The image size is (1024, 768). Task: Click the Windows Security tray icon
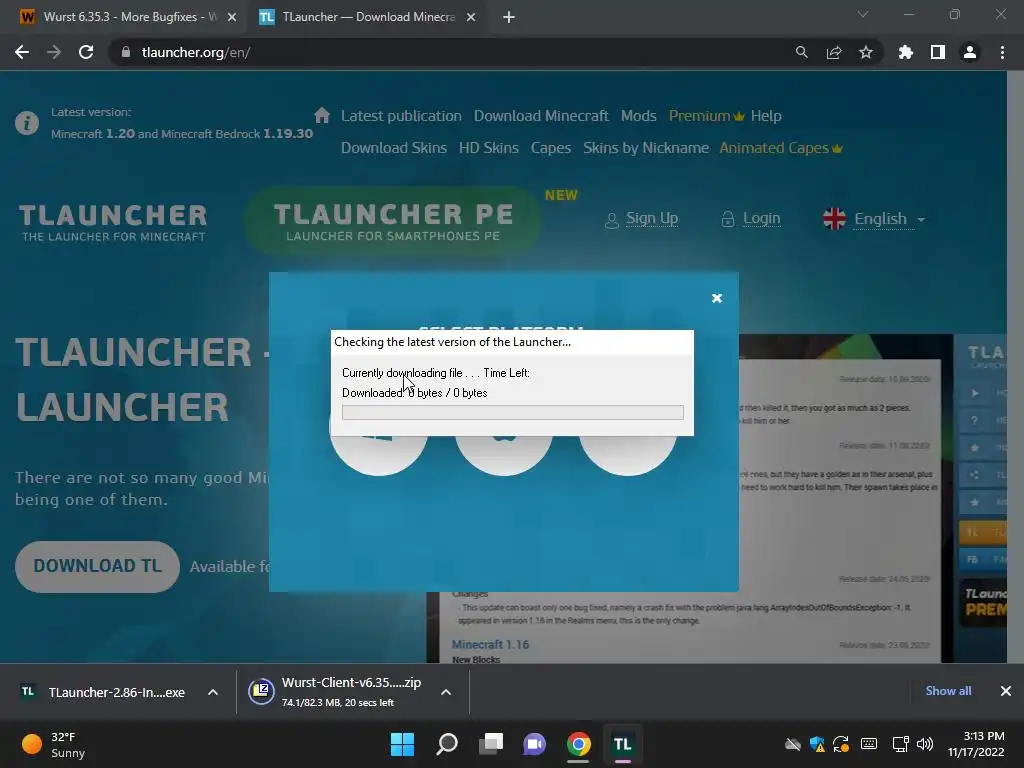(x=817, y=744)
